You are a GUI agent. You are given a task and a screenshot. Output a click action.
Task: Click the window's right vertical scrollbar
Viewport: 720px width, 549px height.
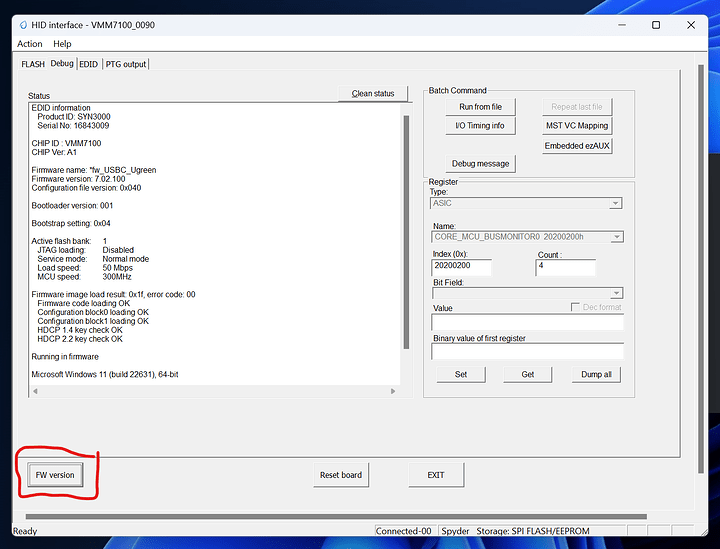701,269
